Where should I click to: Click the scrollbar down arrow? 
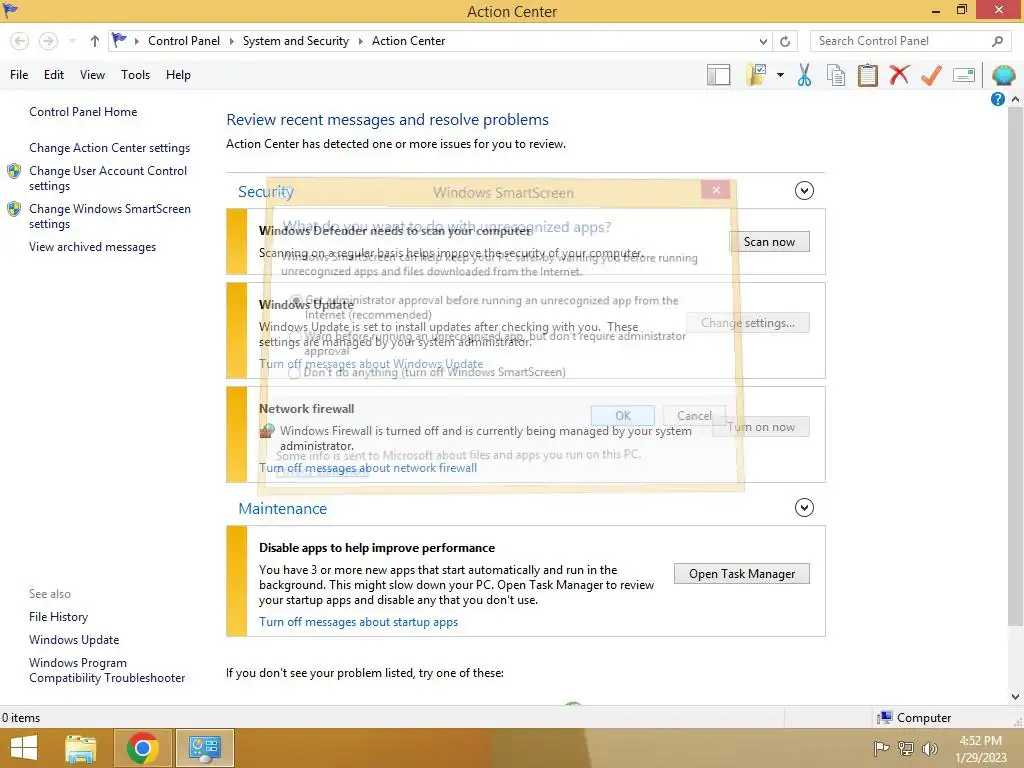(x=1015, y=697)
